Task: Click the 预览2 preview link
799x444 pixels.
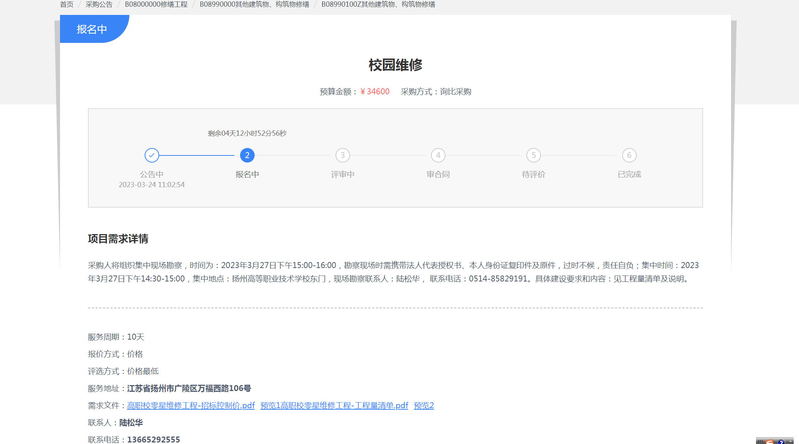Action: click(x=424, y=405)
